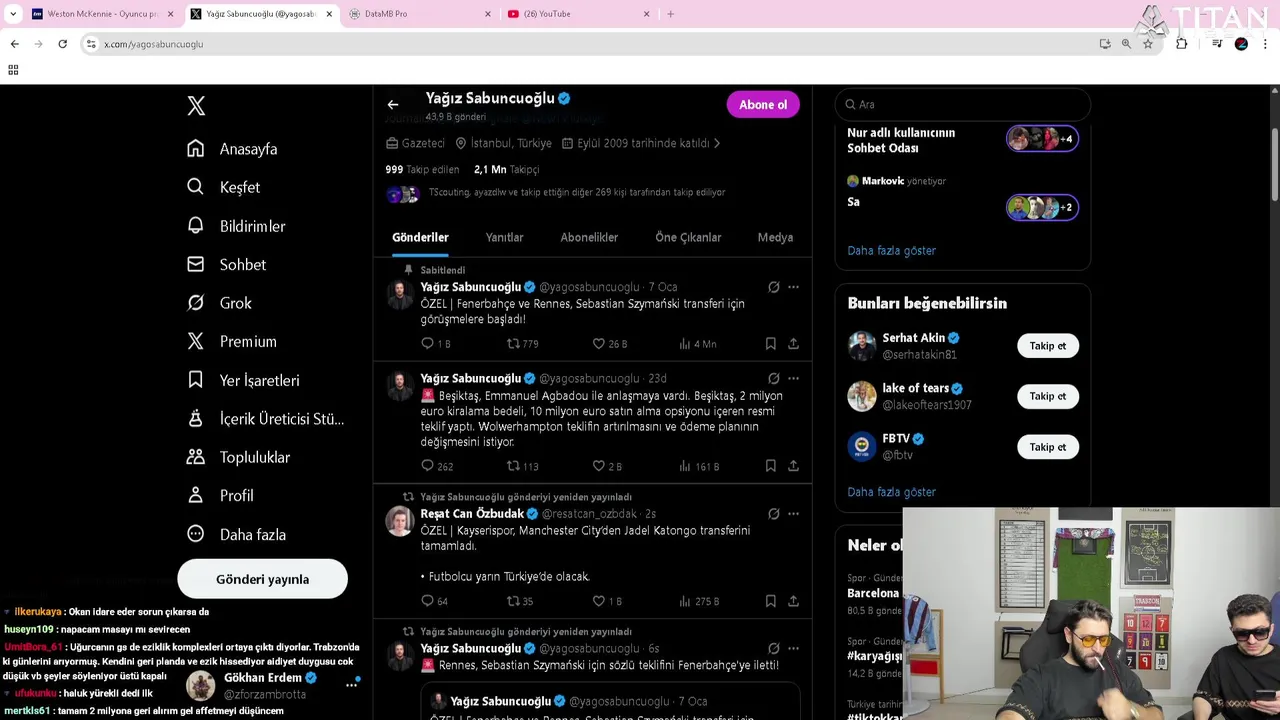Like the pinned post with 26 B likes

(x=609, y=344)
